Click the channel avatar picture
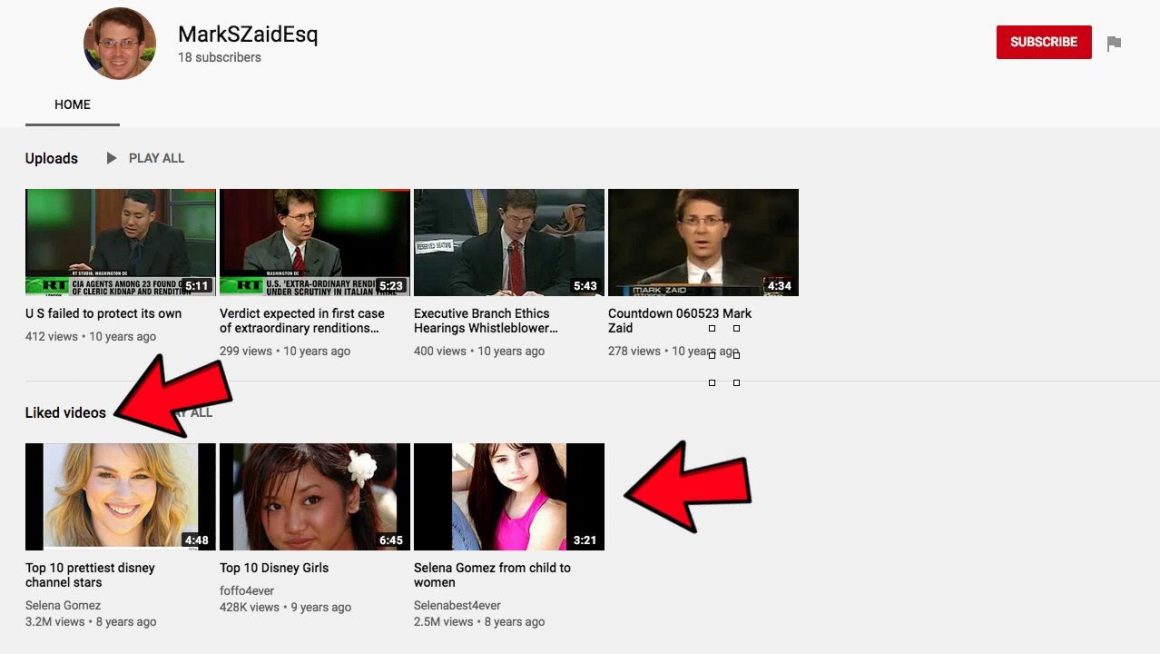This screenshot has width=1160, height=654. pyautogui.click(x=120, y=44)
